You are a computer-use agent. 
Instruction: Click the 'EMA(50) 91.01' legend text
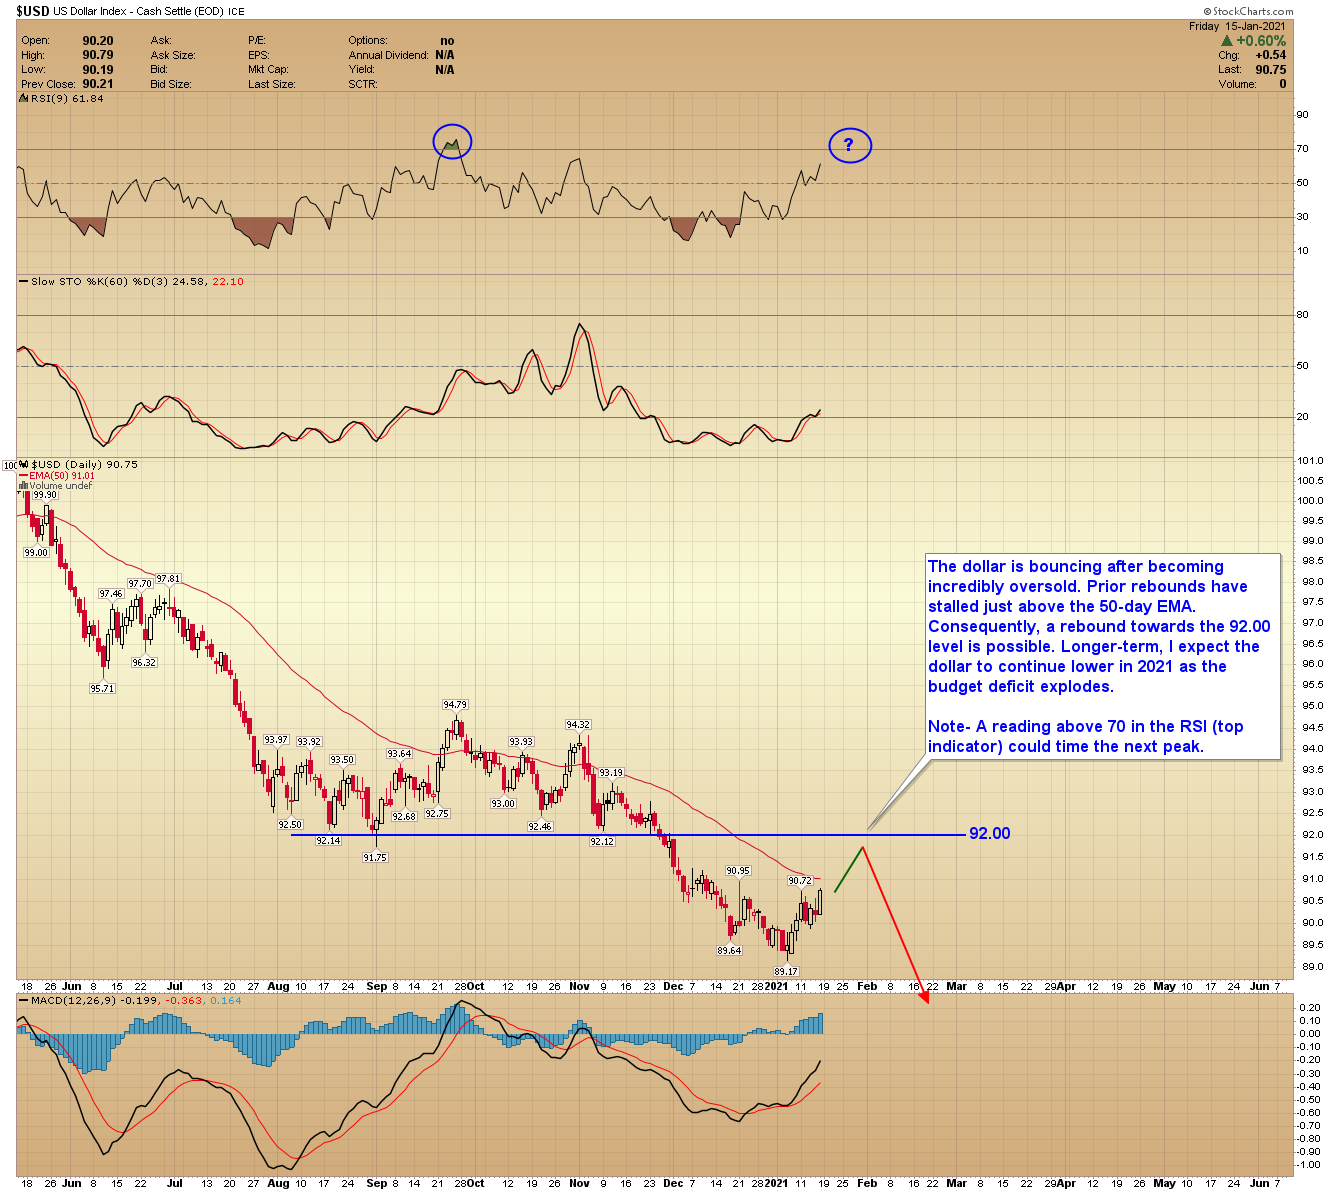click(62, 476)
